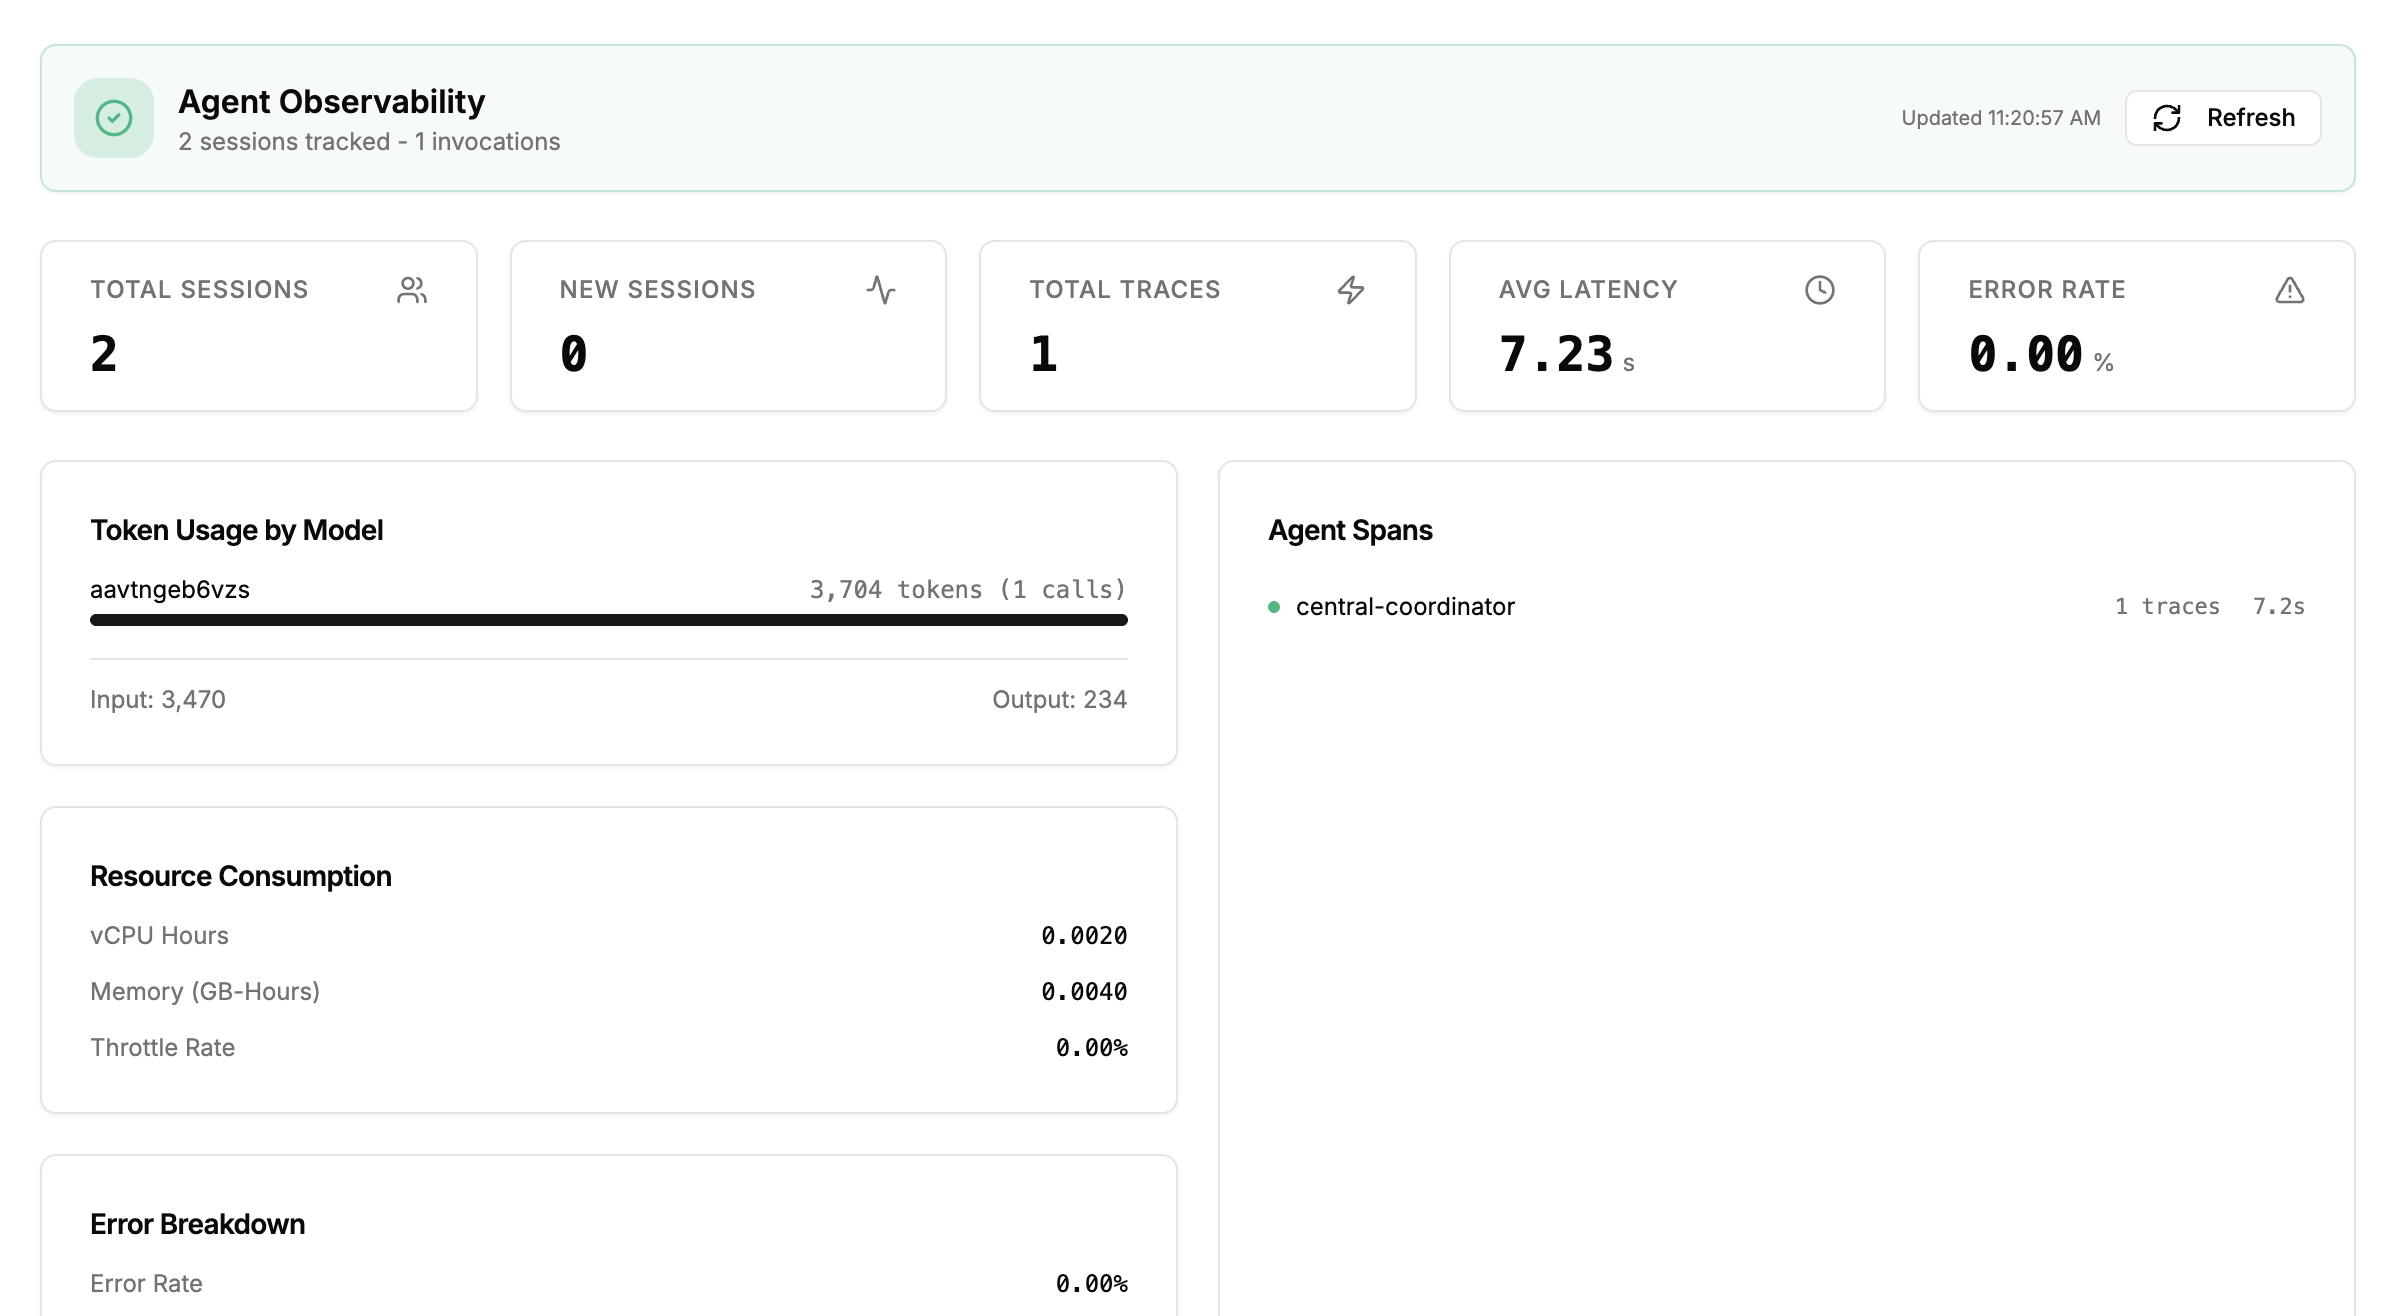The image size is (2398, 1316).
Task: Click the green dot beside central-coordinator
Action: (x=1274, y=607)
